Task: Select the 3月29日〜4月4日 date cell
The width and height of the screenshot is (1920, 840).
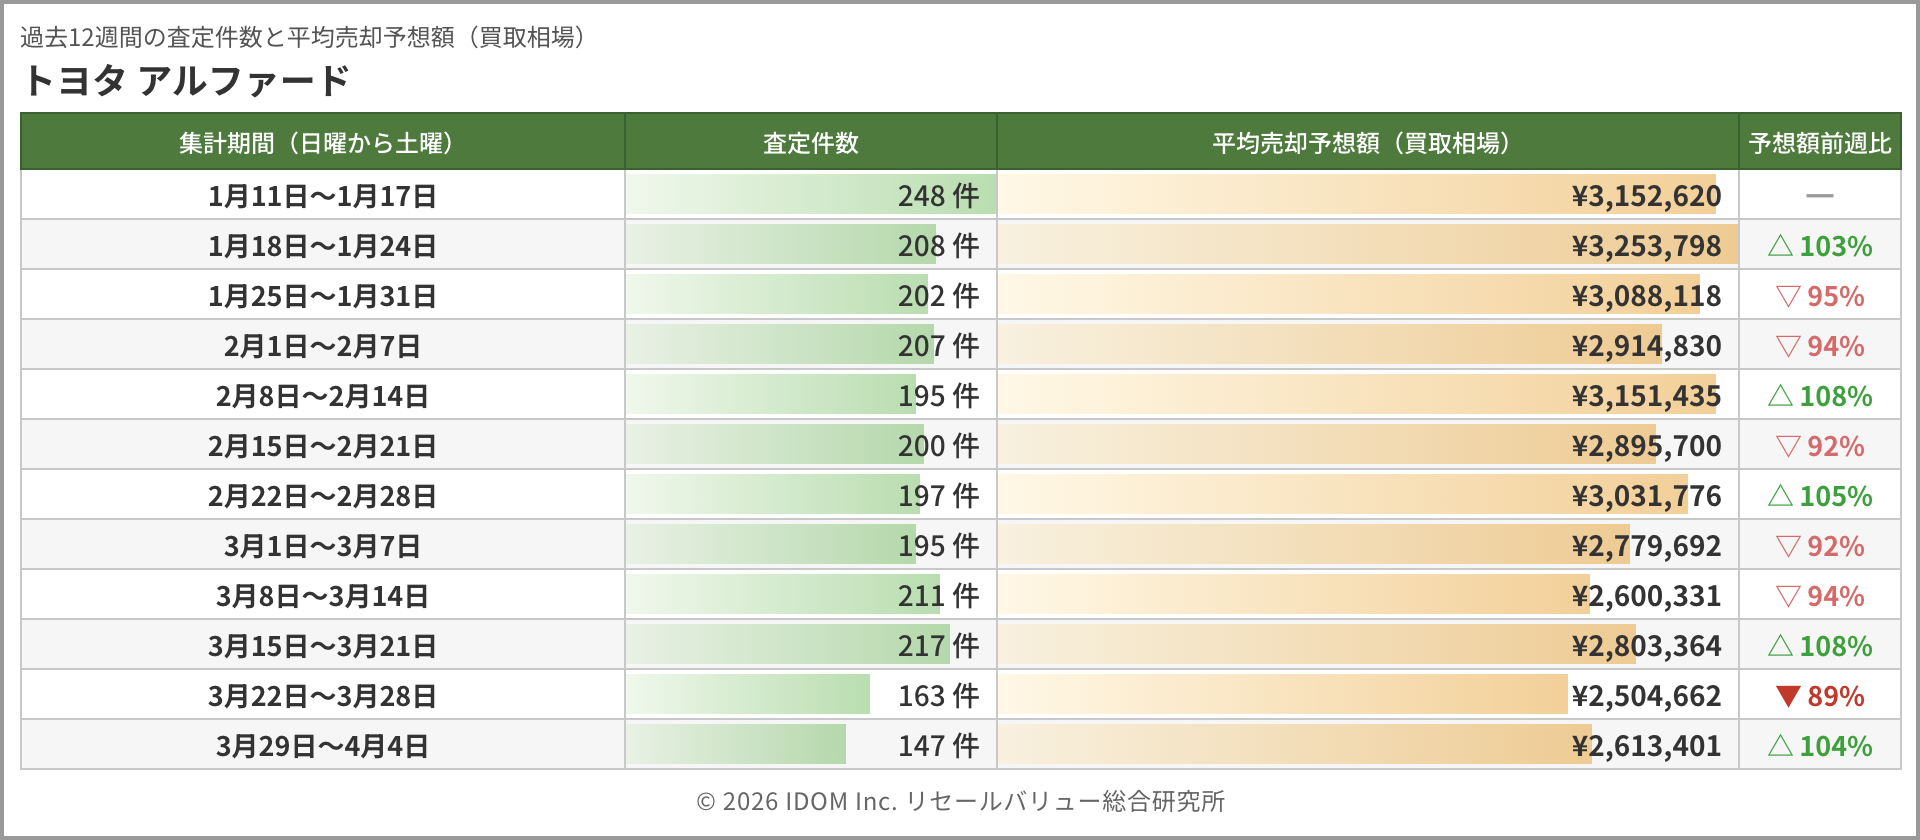Action: [x=322, y=746]
